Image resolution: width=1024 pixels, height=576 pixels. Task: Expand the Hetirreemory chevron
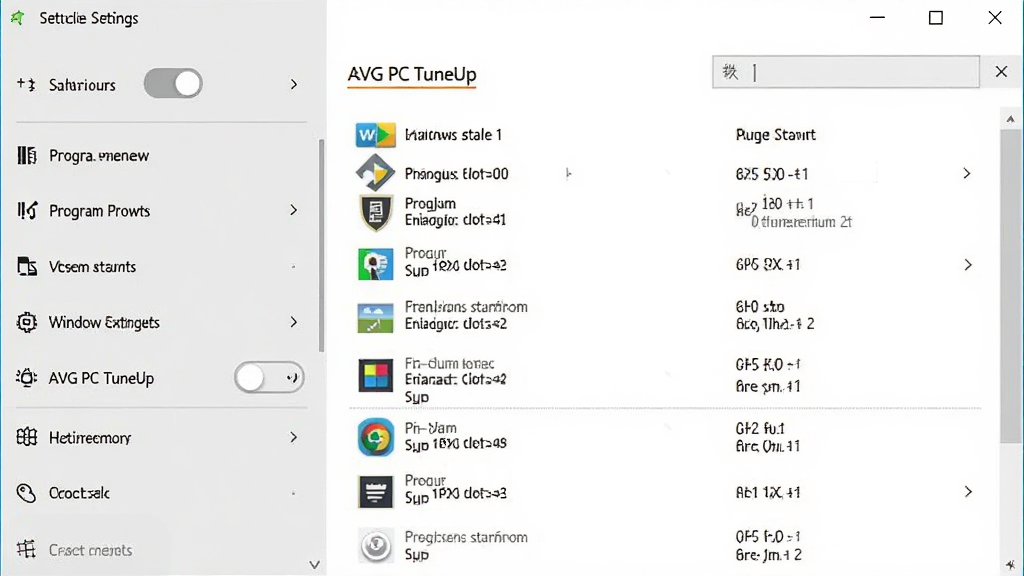pyautogui.click(x=294, y=437)
